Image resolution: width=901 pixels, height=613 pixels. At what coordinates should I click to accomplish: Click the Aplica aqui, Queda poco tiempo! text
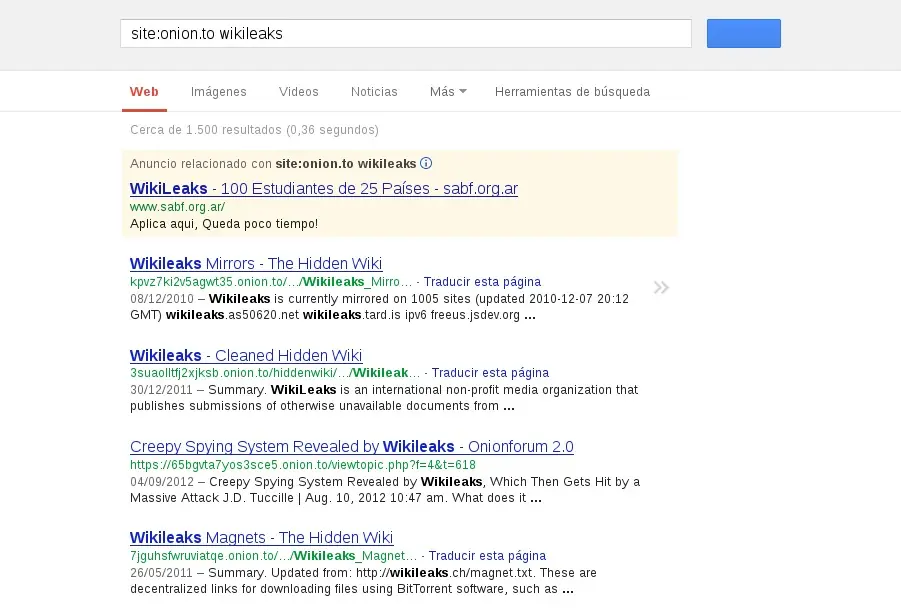(x=224, y=224)
